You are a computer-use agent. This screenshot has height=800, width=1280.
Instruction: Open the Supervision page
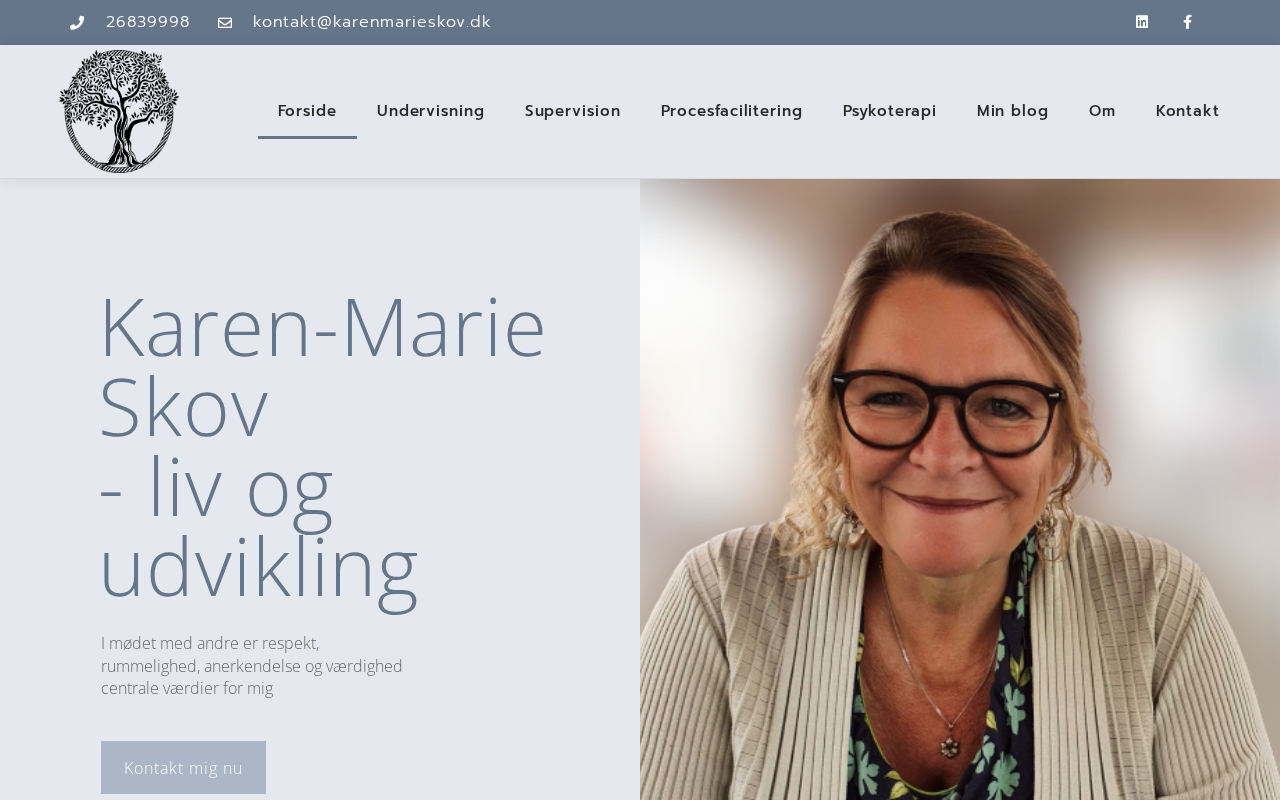(573, 111)
